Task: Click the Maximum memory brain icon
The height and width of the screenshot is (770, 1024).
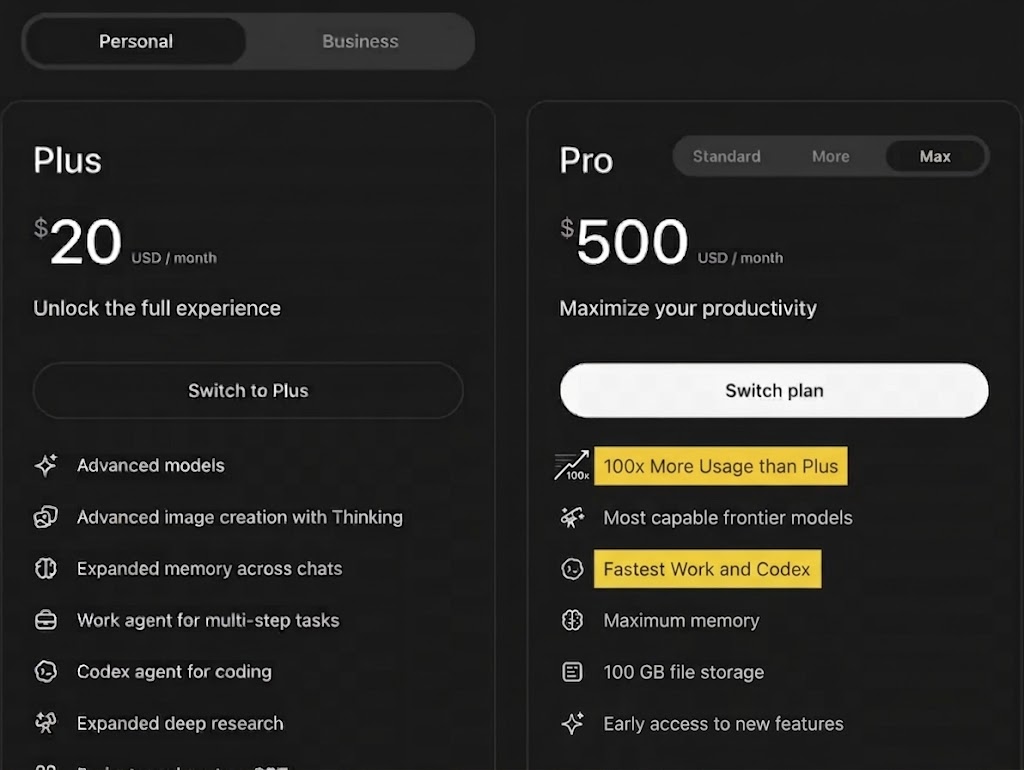Action: pos(572,620)
